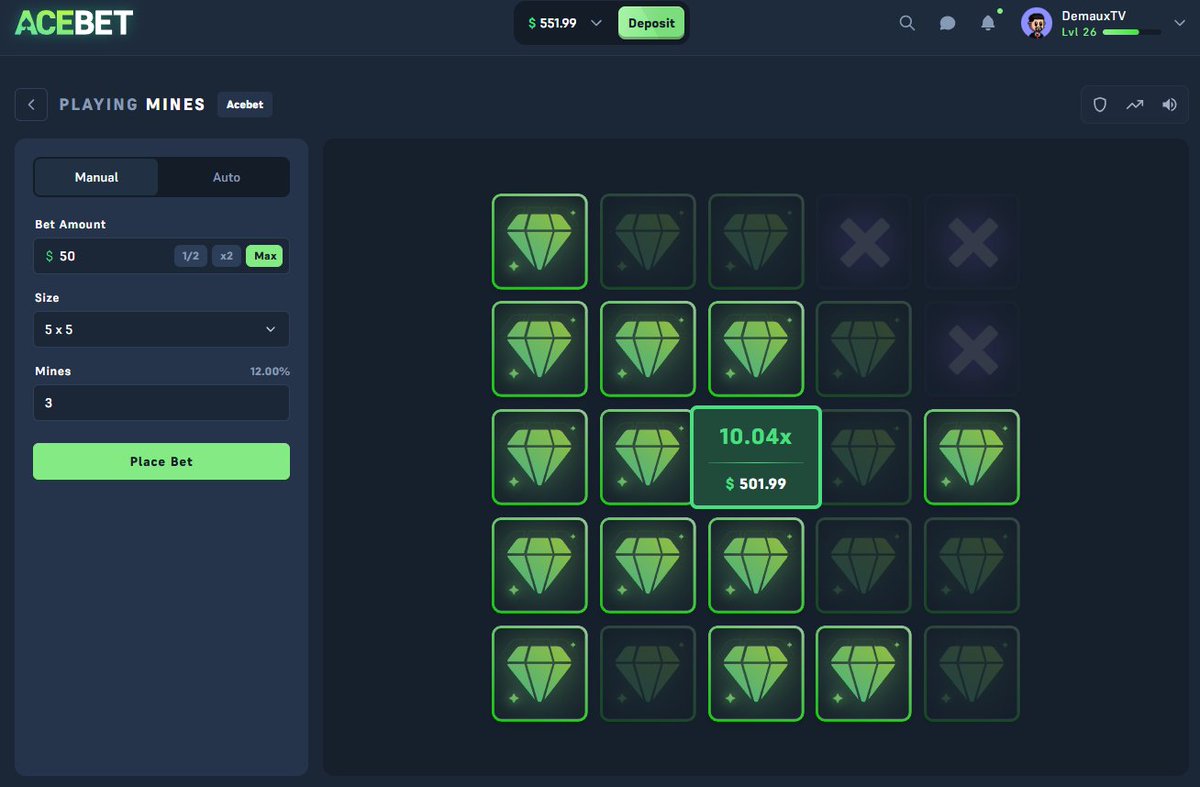The height and width of the screenshot is (787, 1200).
Task: Click row 2 column 1 diamond tile
Action: click(x=540, y=349)
